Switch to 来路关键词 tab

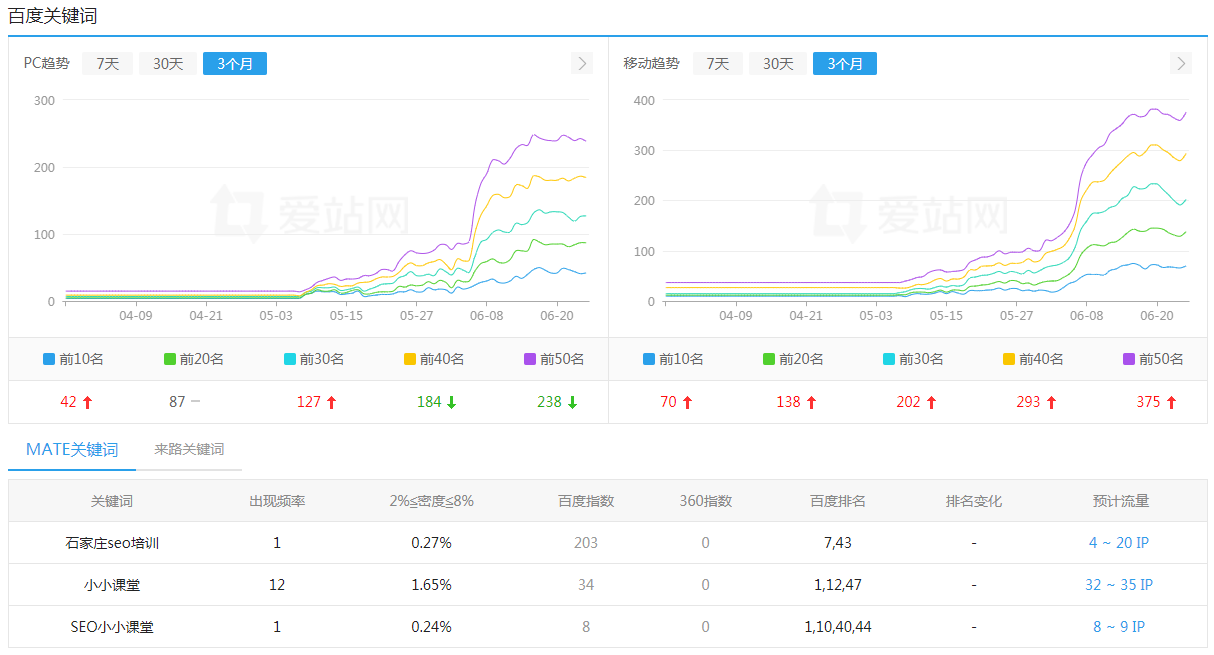pos(189,449)
